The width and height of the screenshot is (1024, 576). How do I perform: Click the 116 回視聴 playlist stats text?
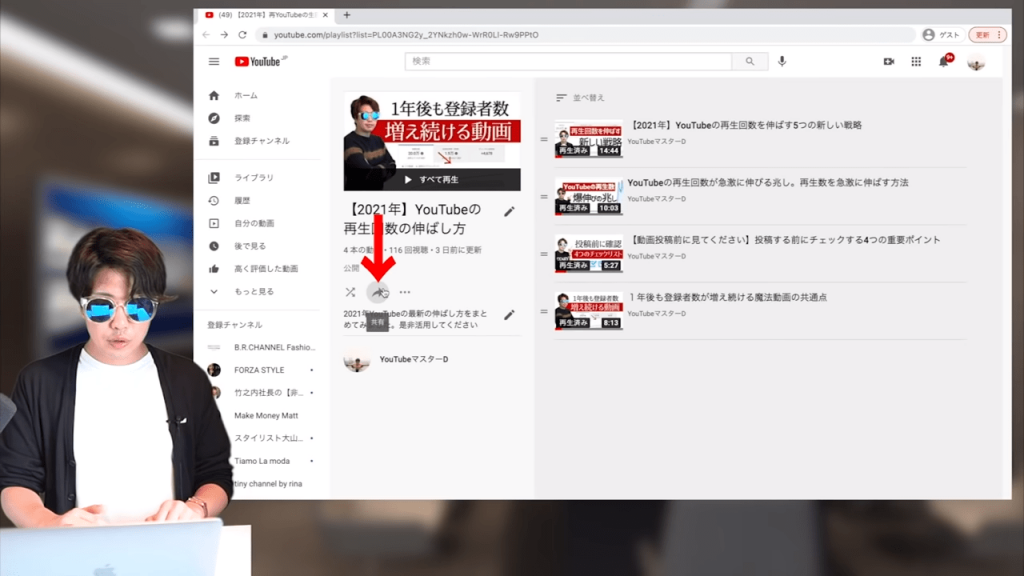(408, 250)
